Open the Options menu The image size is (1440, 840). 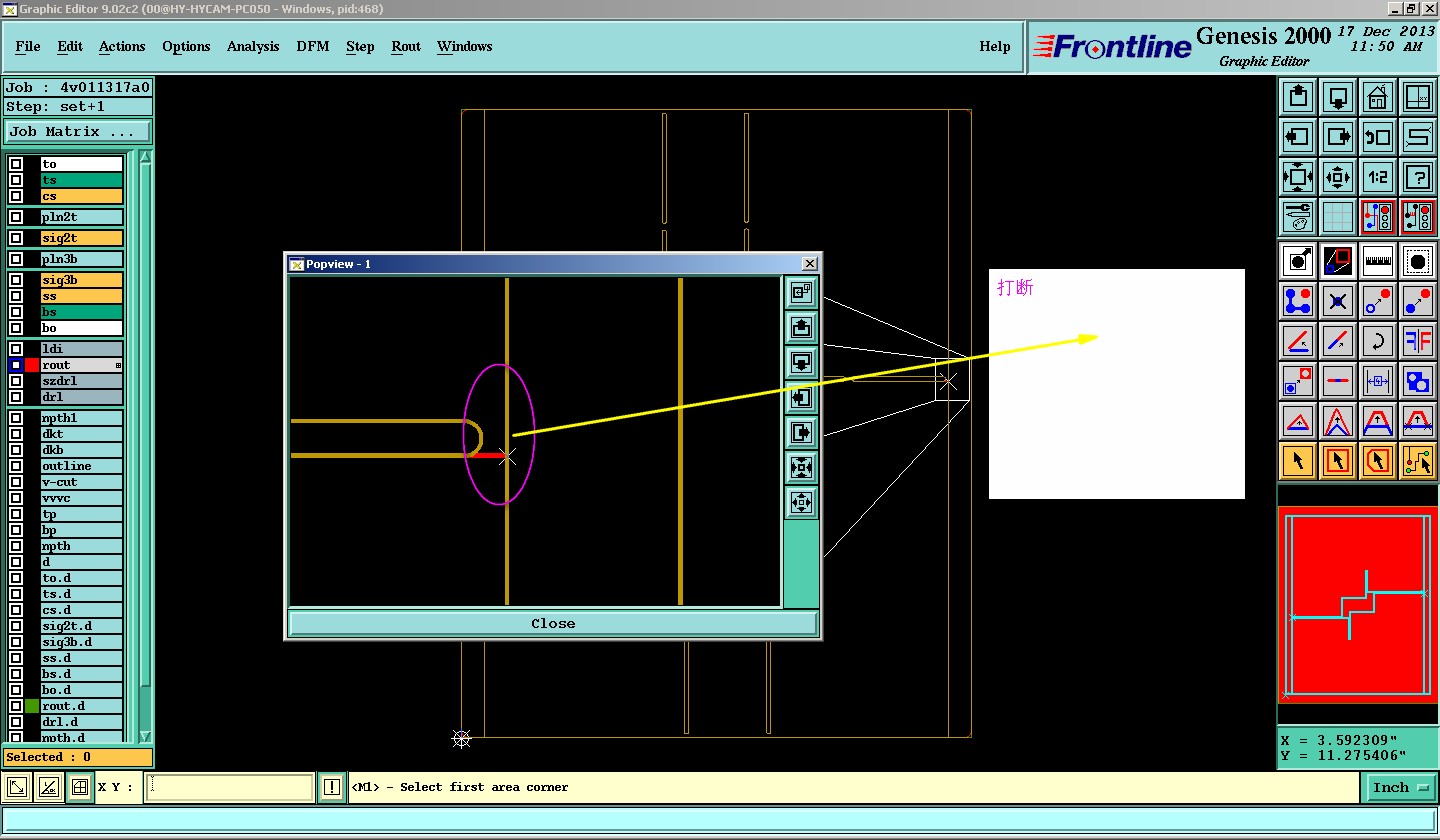coord(186,46)
